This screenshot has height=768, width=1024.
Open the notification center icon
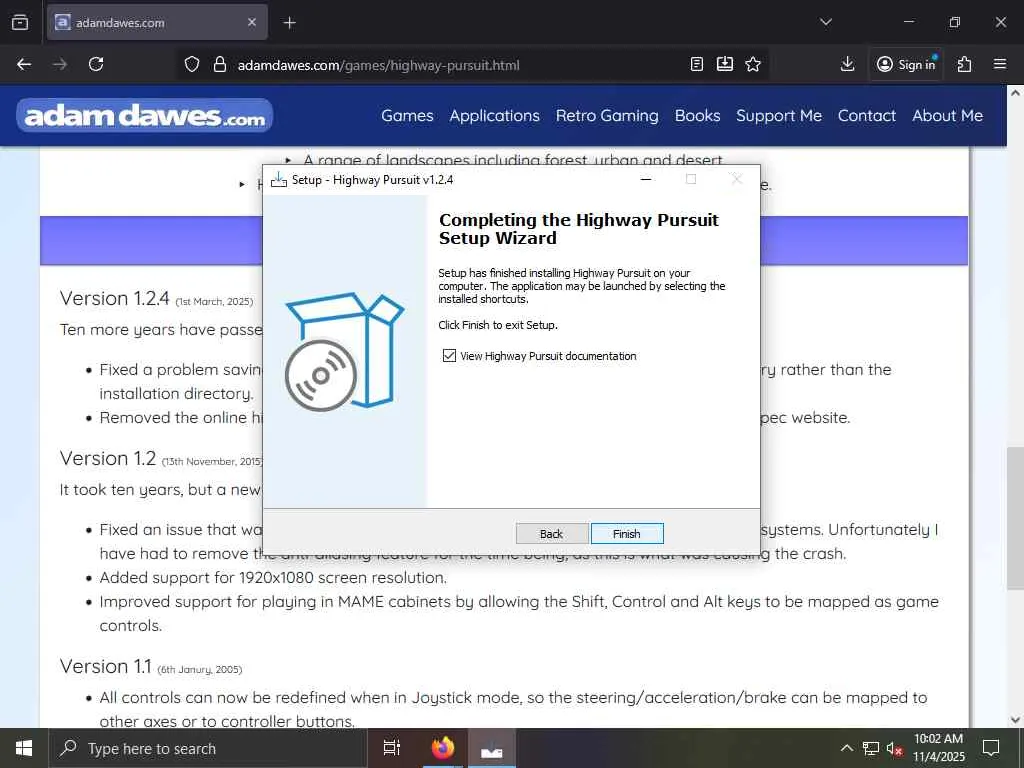(991, 748)
